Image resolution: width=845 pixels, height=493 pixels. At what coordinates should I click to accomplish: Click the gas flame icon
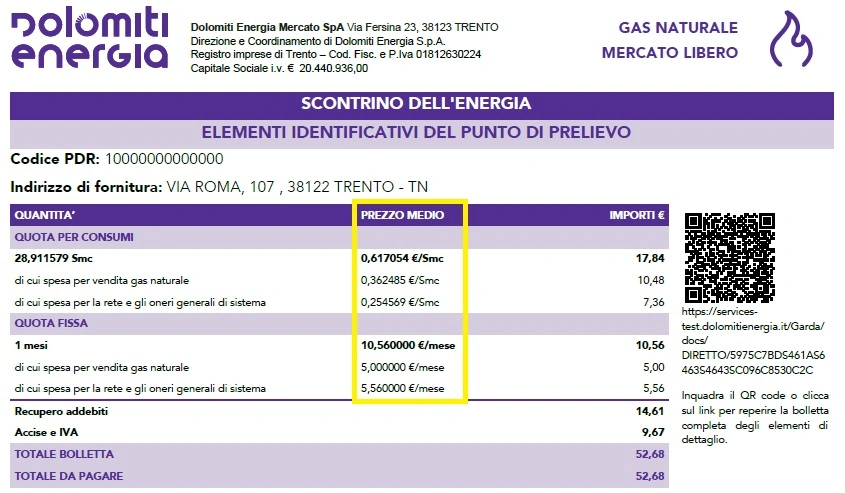(x=791, y=39)
